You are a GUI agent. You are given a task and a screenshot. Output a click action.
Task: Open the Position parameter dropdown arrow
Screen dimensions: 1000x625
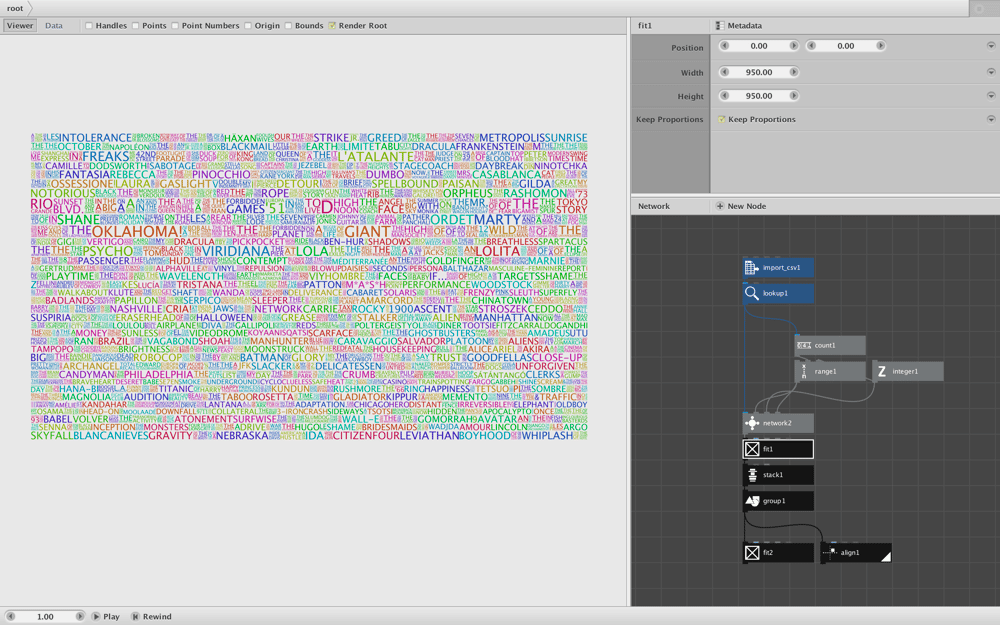click(990, 46)
